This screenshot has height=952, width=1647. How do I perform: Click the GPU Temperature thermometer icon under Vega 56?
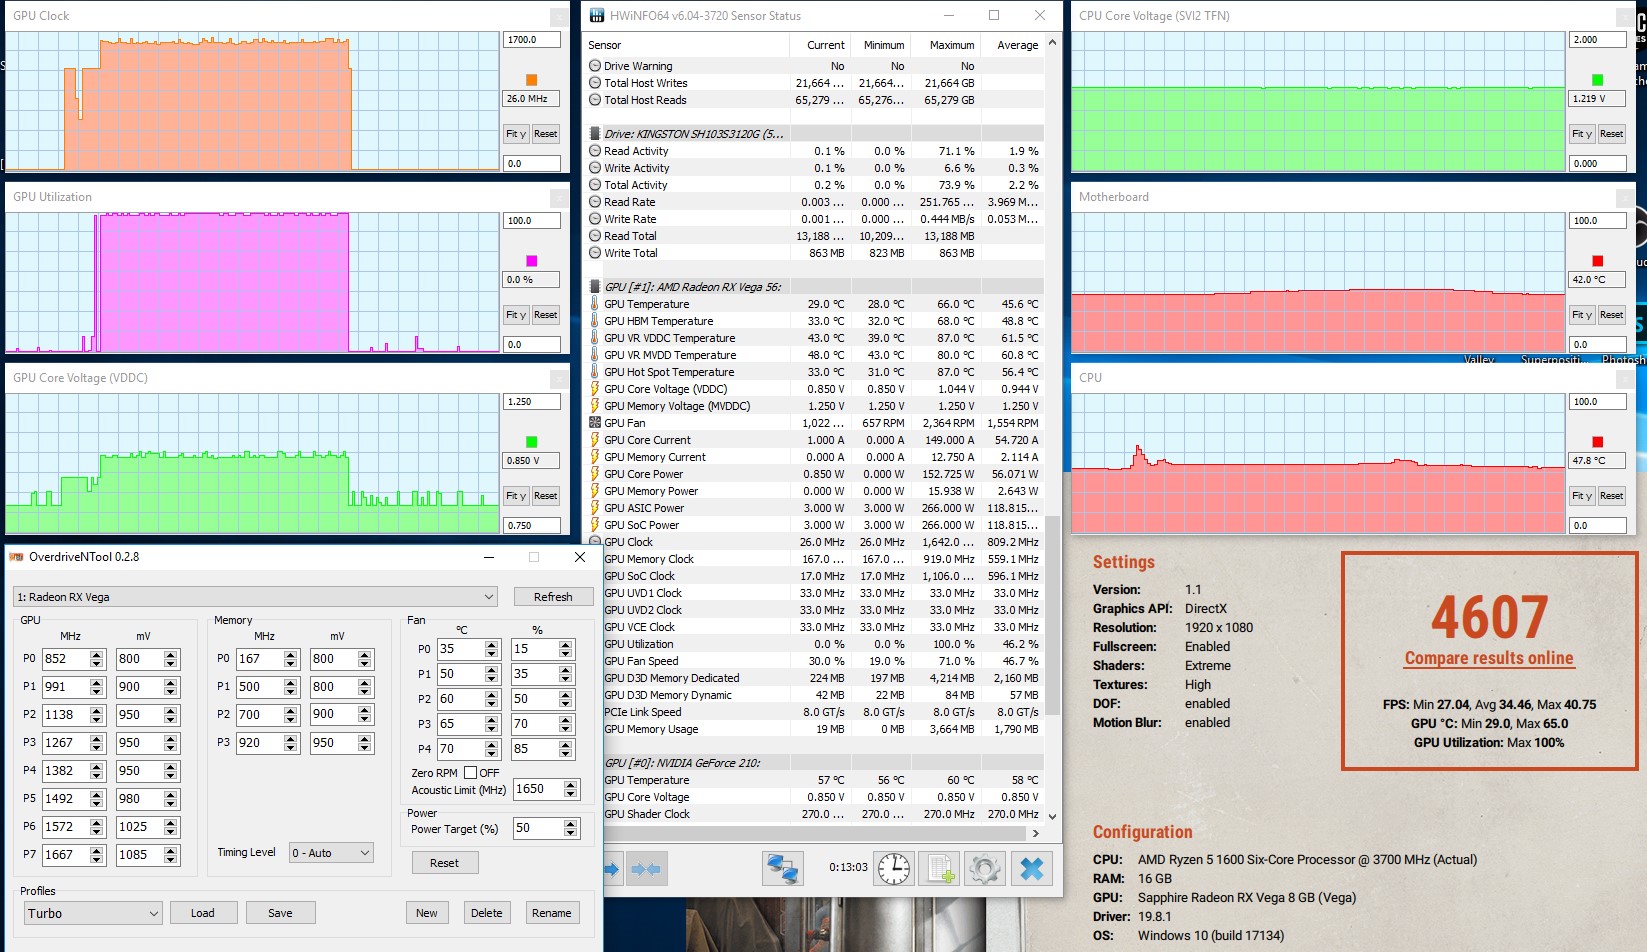595,304
